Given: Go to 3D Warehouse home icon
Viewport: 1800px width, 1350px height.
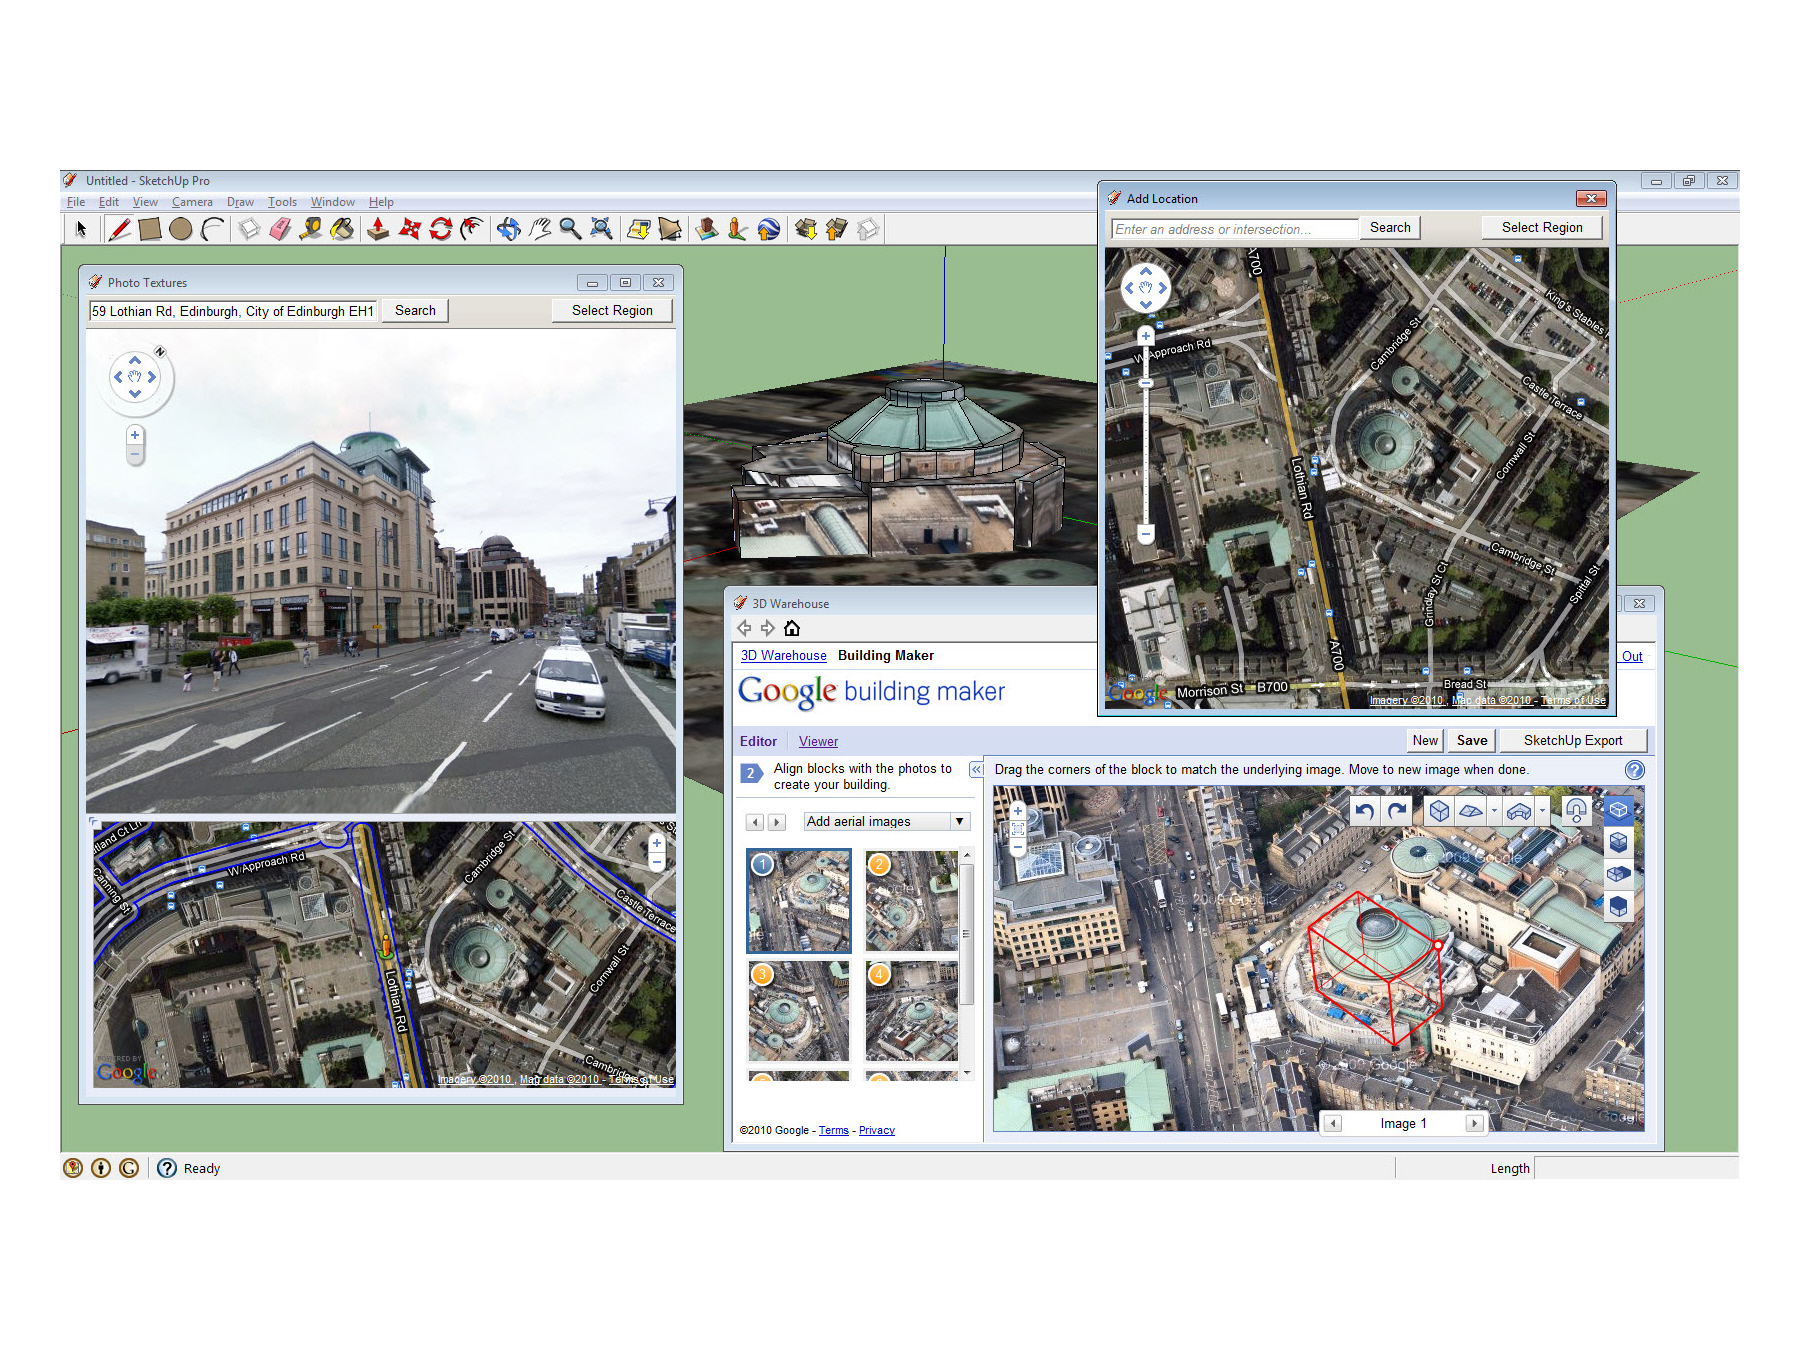Looking at the screenshot, I should point(792,628).
